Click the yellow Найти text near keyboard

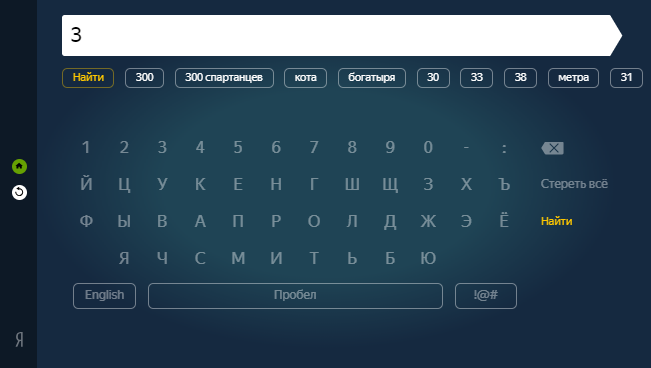556,221
